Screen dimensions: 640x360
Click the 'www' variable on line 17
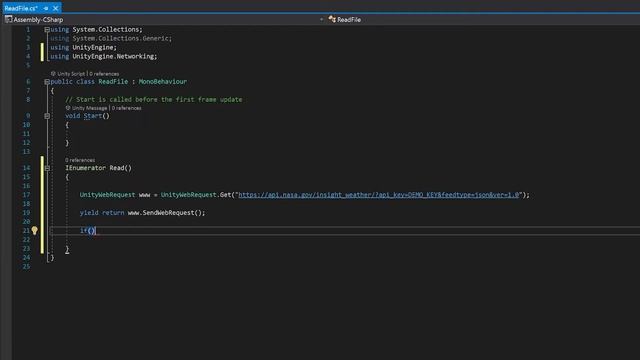point(144,195)
